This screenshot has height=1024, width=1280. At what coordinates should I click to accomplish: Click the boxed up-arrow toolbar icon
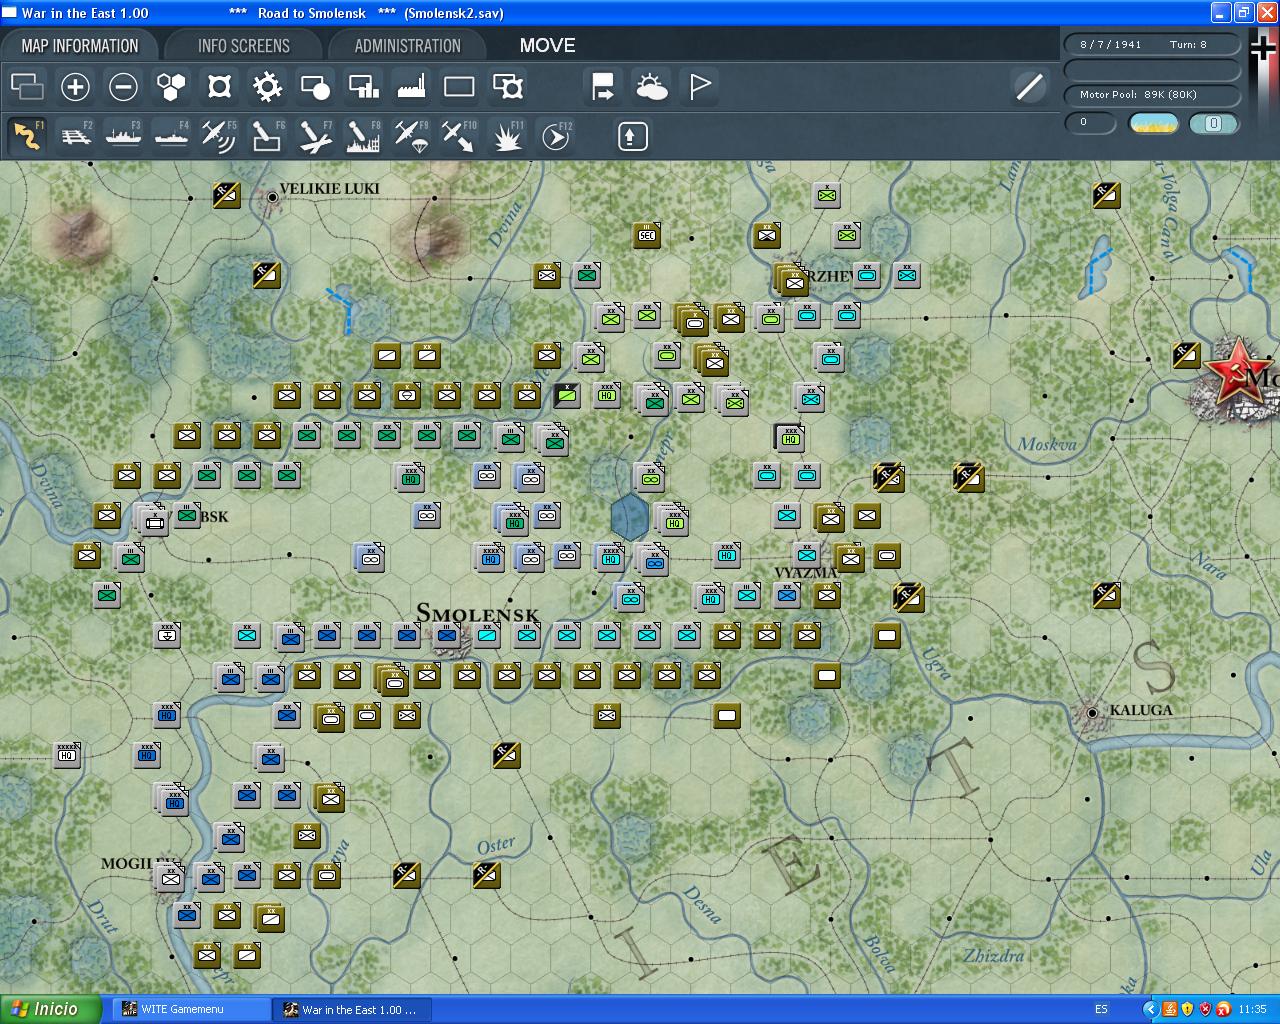click(x=632, y=136)
